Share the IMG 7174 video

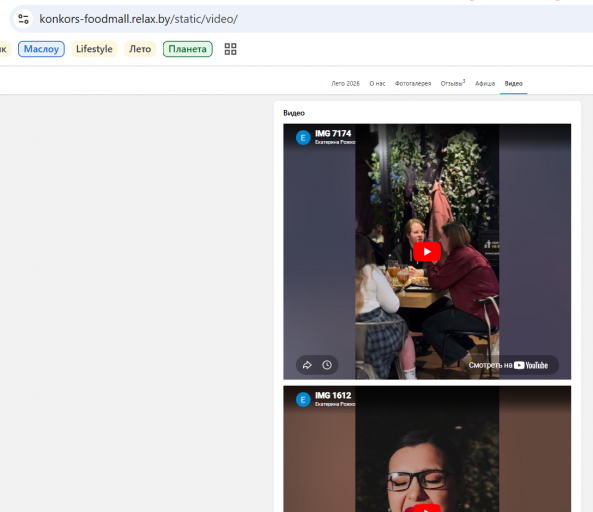click(307, 365)
